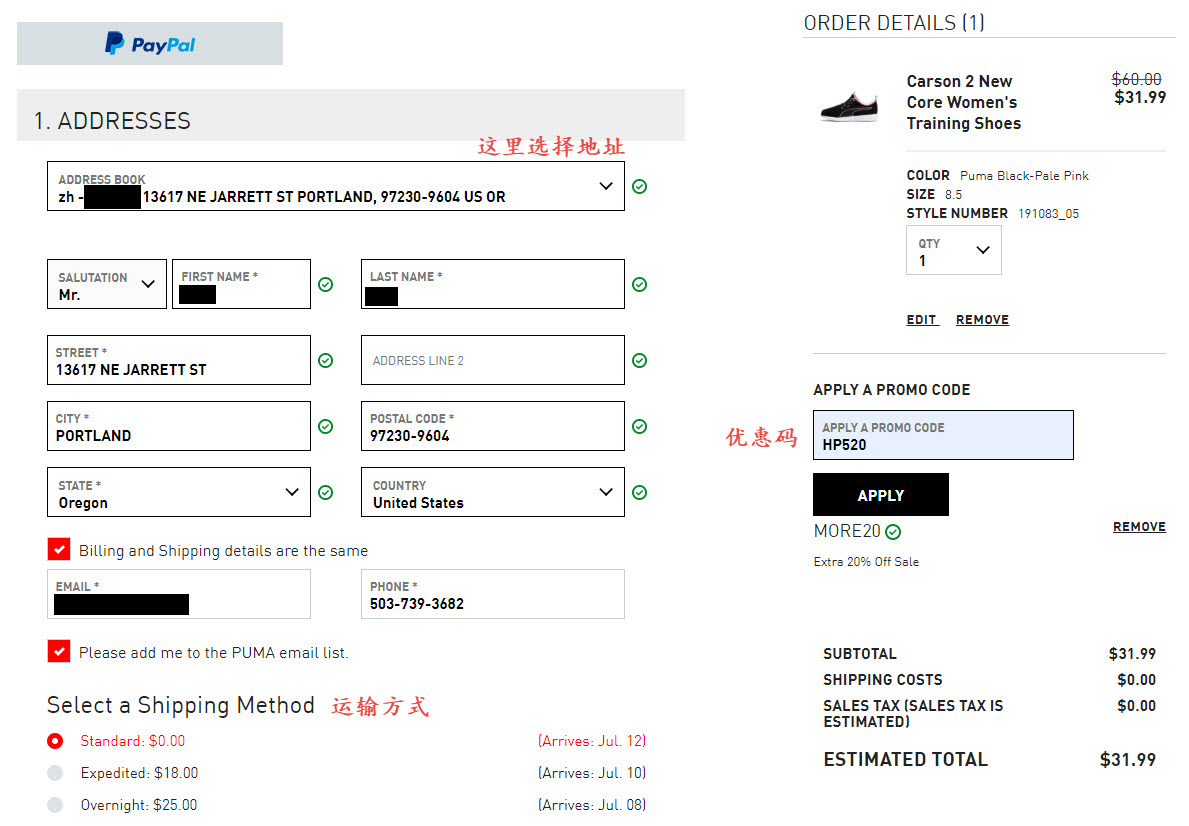Click the Email input field
Image resolution: width=1189 pixels, height=826 pixels.
pyautogui.click(x=179, y=595)
